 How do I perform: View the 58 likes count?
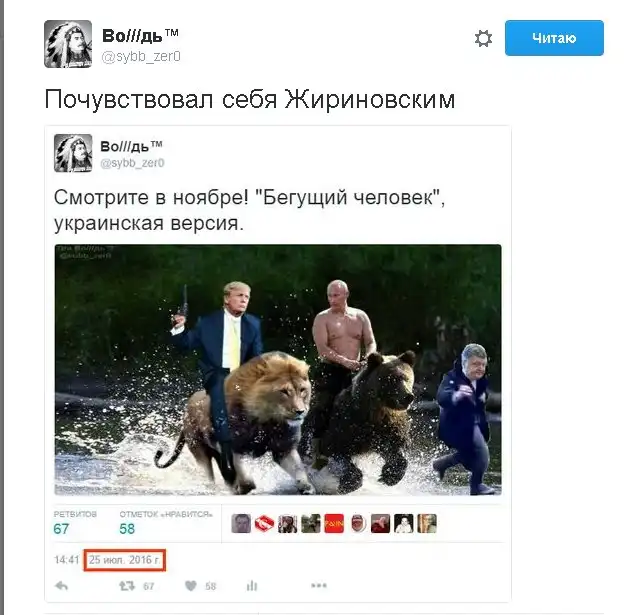[127, 529]
